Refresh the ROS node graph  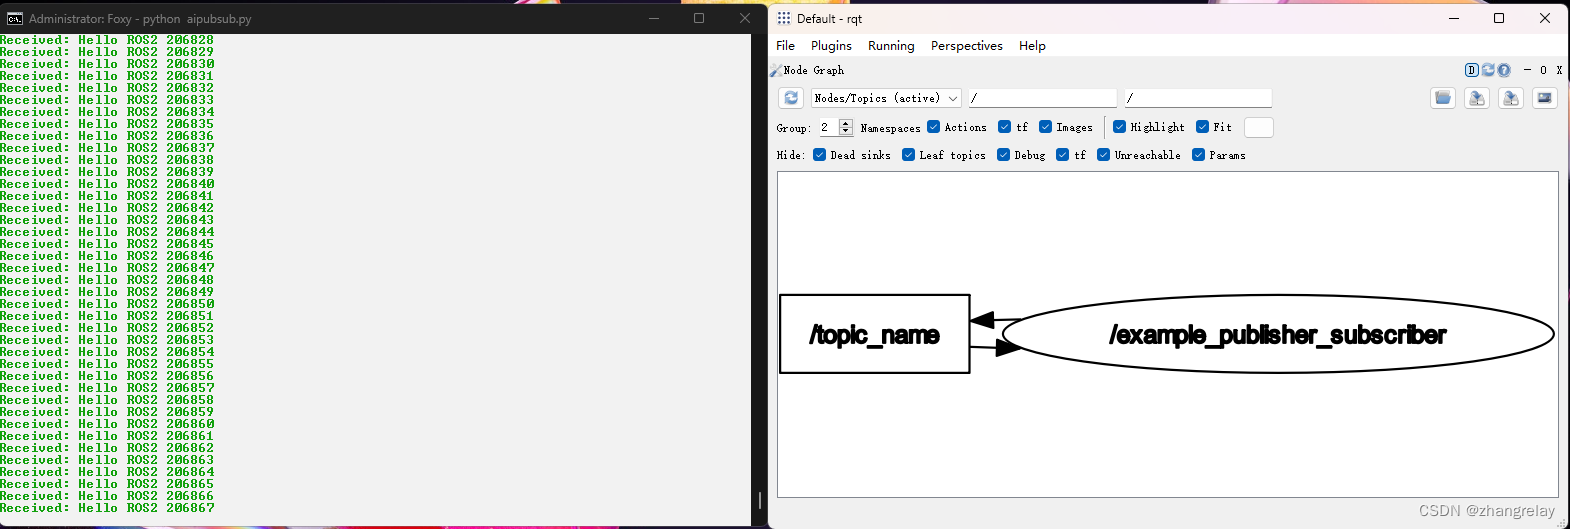791,98
